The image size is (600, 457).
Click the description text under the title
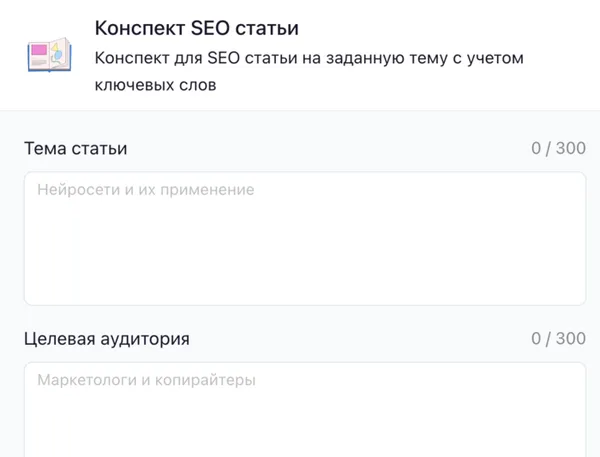click(x=310, y=72)
